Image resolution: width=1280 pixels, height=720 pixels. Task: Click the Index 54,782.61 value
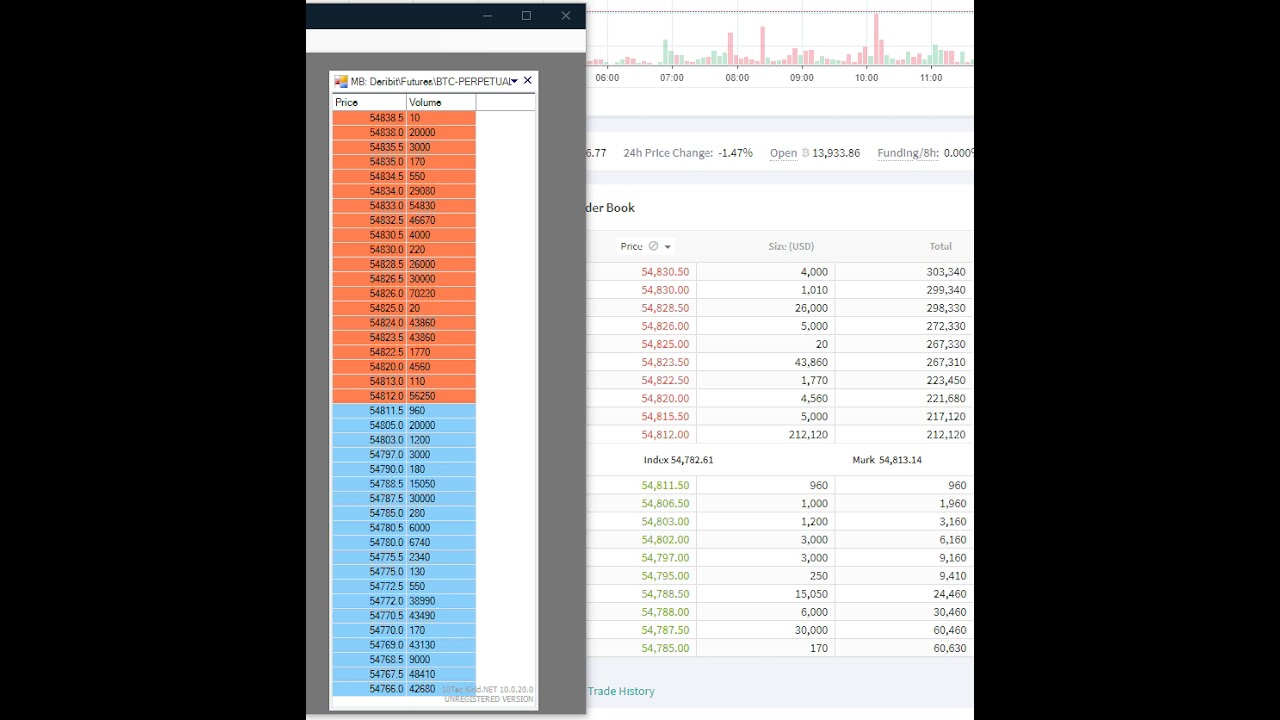pyautogui.click(x=678, y=460)
